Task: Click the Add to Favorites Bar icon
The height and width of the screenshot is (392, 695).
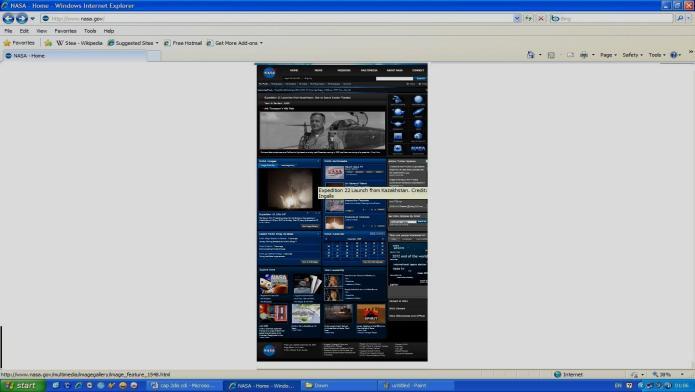Action: 48,43
